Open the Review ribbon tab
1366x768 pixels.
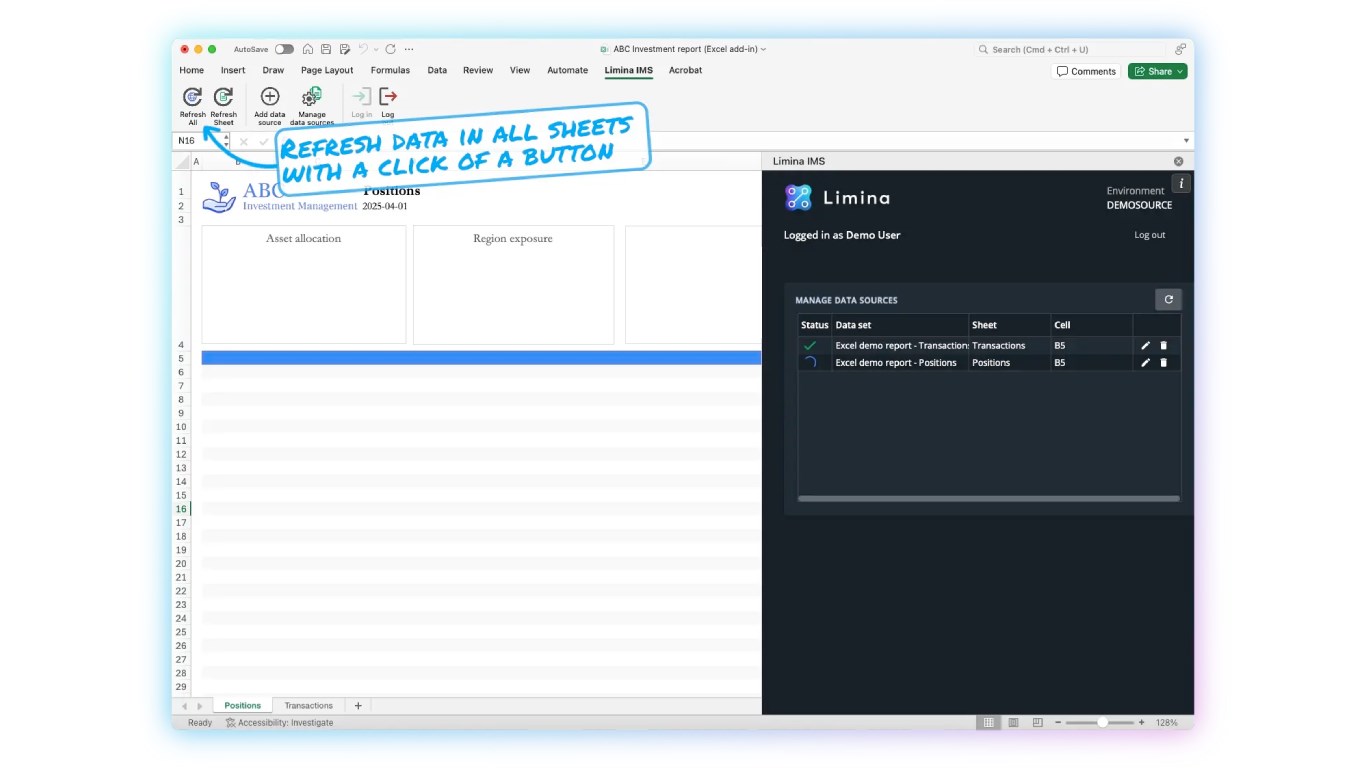coord(478,70)
